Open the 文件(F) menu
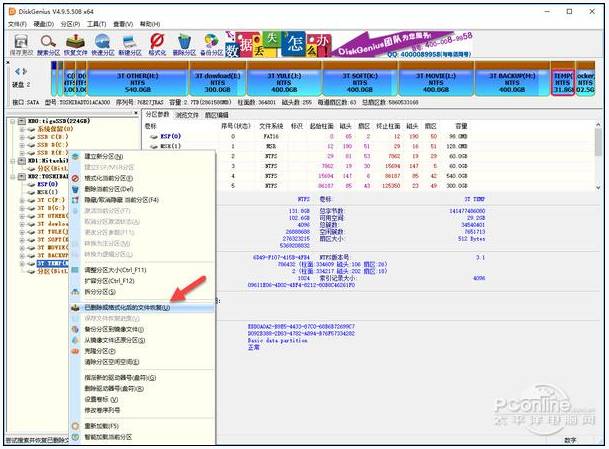 click(x=17, y=24)
